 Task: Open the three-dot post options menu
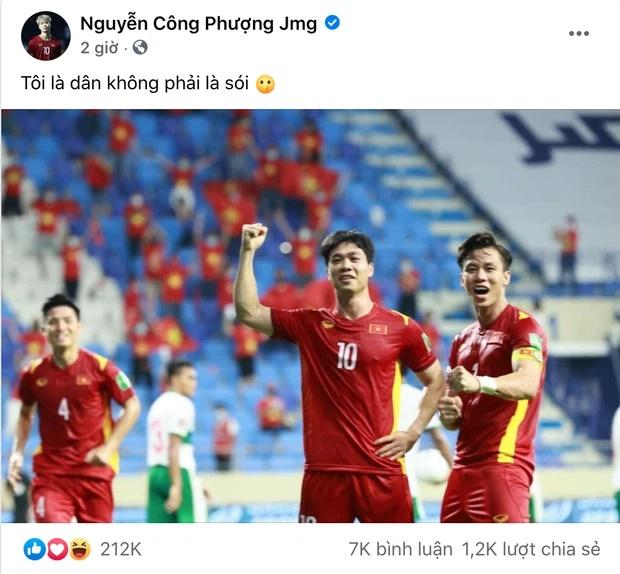[579, 34]
